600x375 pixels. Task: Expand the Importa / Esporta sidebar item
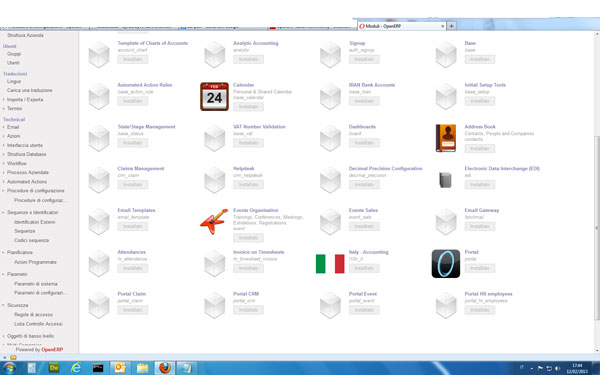point(3,99)
